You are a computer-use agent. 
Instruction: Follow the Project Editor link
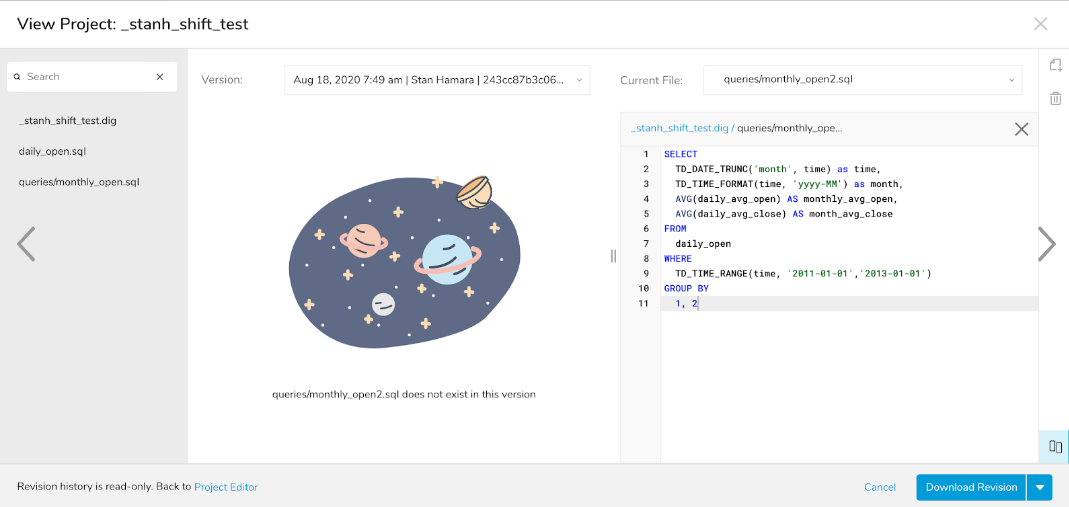[226, 487]
